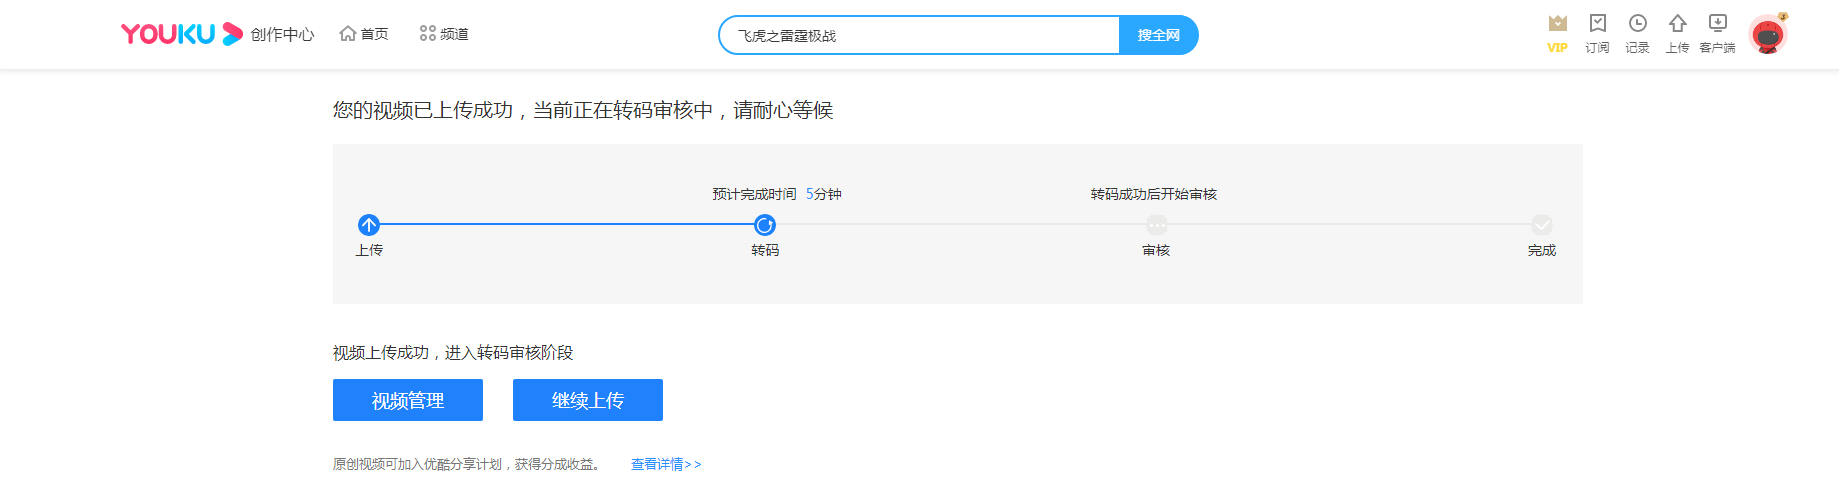Click the 完成 checkmark step icon
Image resolution: width=1839 pixels, height=503 pixels.
click(x=1542, y=225)
